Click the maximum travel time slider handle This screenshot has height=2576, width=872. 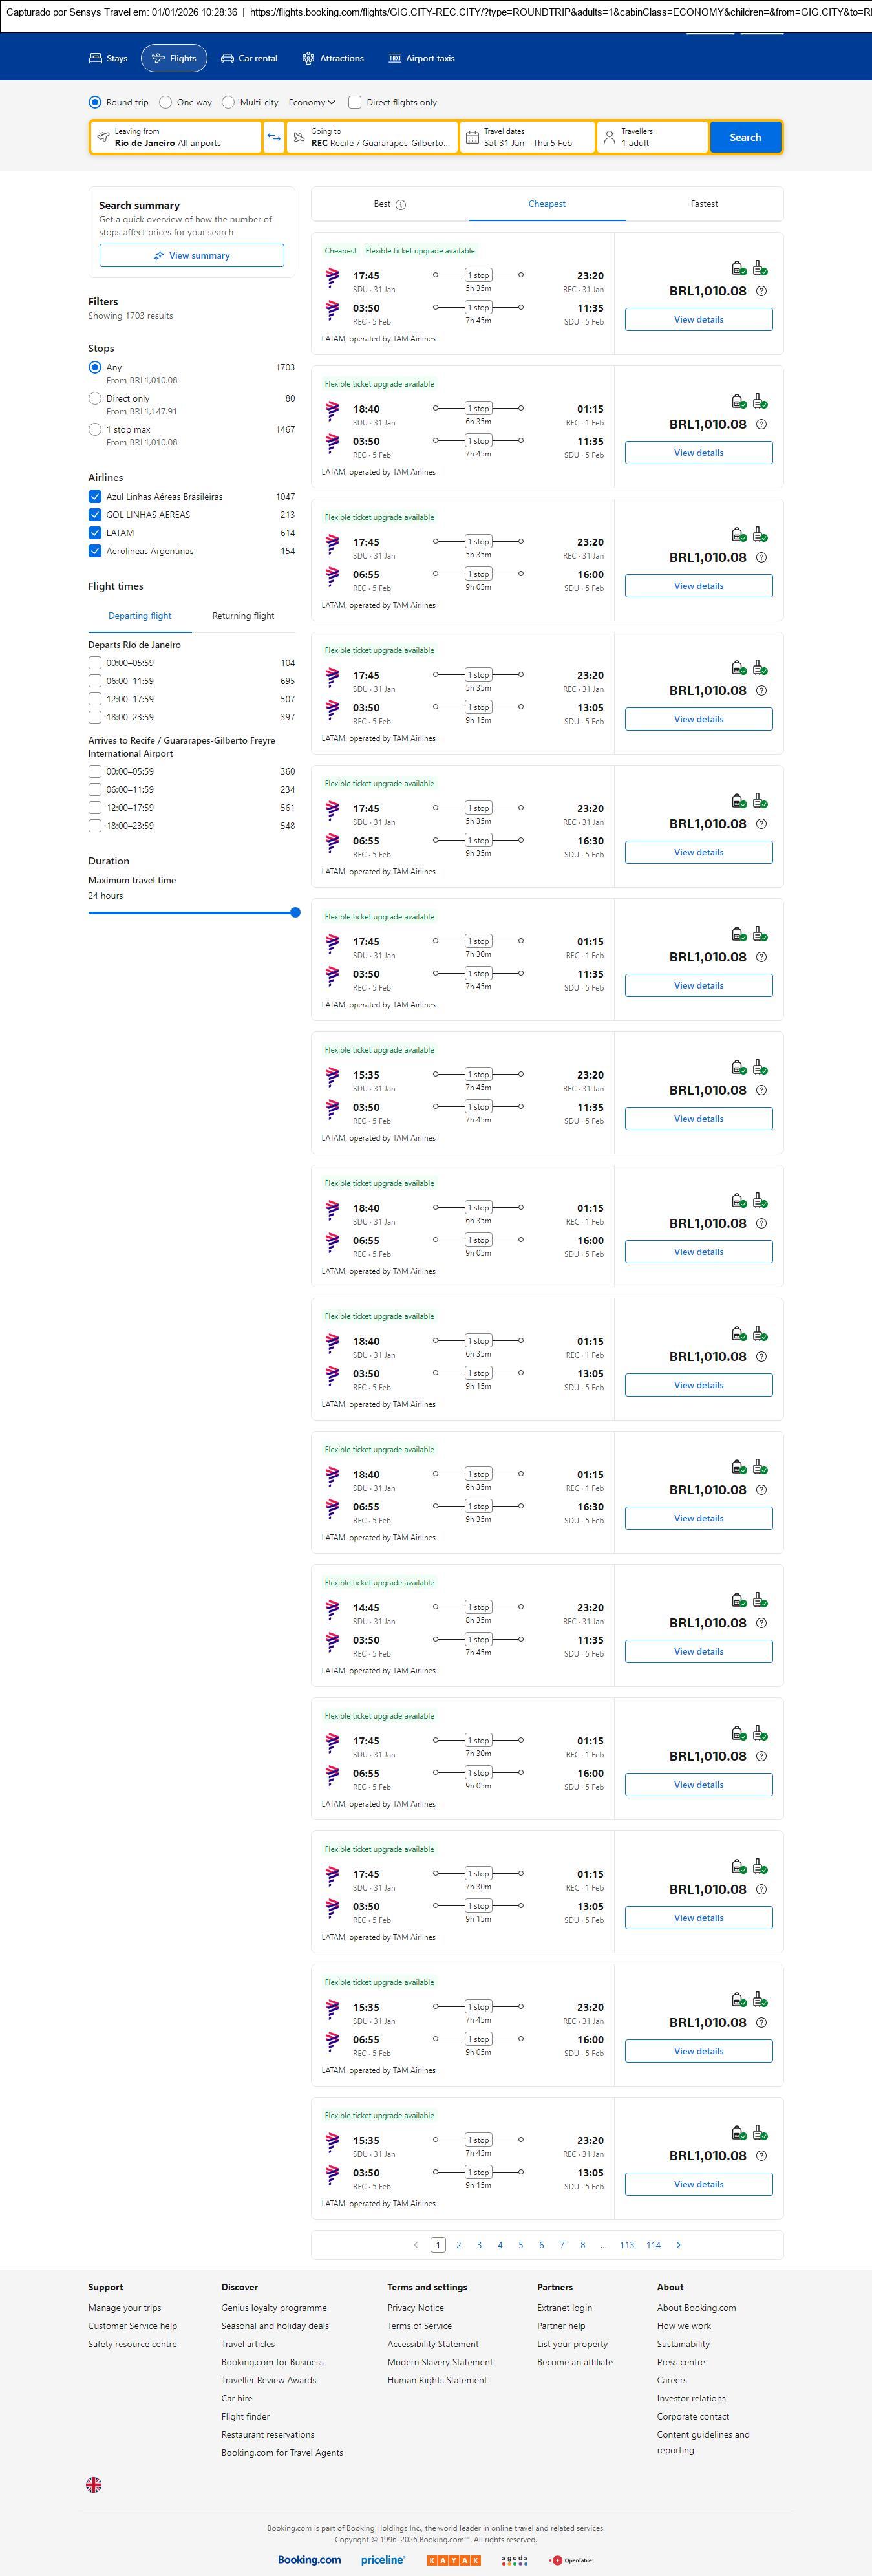295,912
